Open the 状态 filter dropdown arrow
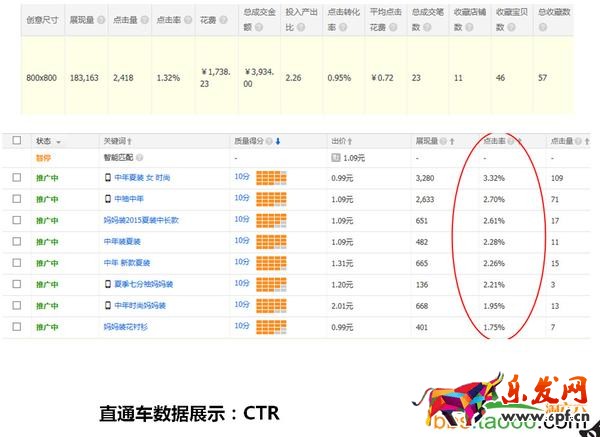The image size is (600, 437). (x=58, y=142)
